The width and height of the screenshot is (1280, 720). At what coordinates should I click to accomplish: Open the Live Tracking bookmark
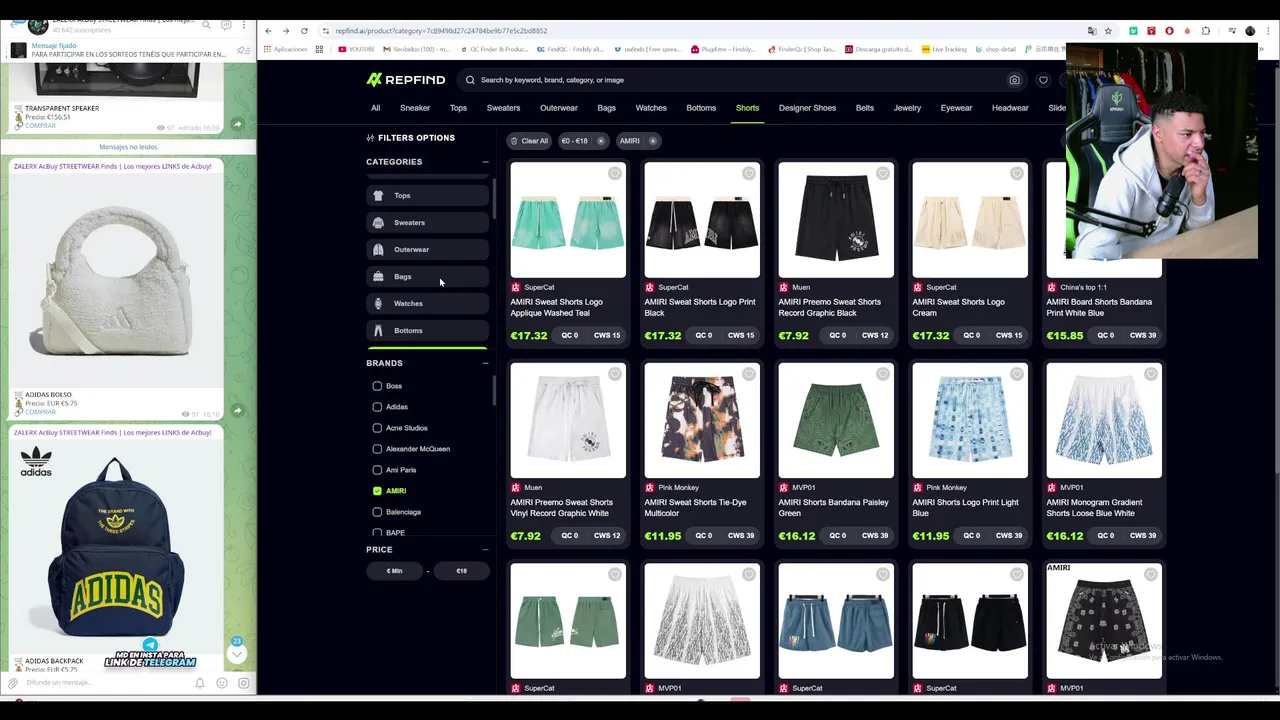coord(945,49)
